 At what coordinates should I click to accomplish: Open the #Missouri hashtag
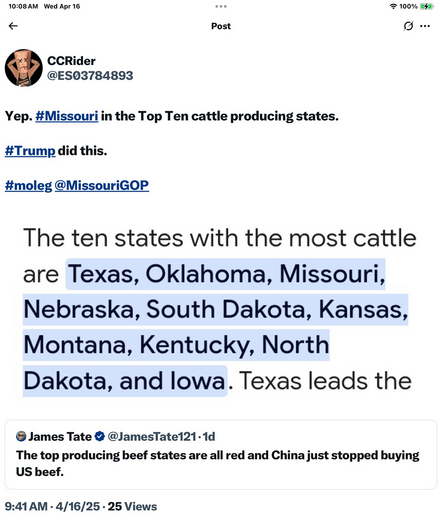pyautogui.click(x=67, y=116)
